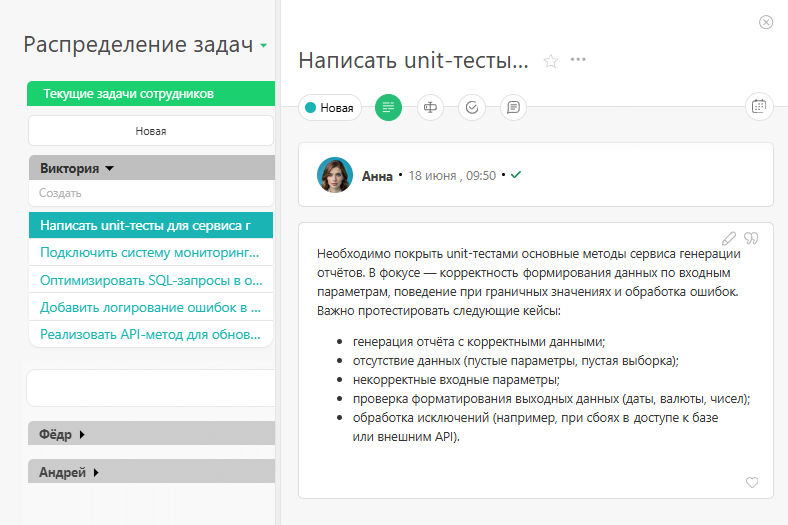Image resolution: width=788 pixels, height=525 pixels.
Task: Click the line Важно протестировать следующие кейсы
Action: pos(439,311)
